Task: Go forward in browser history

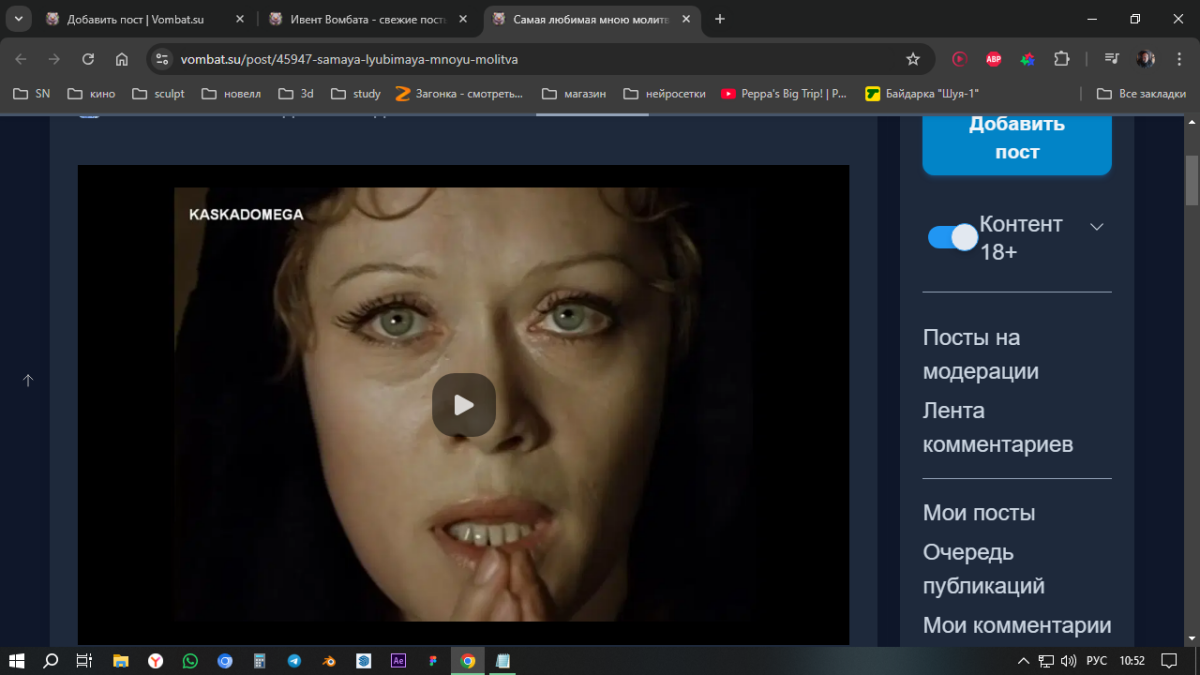Action: pyautogui.click(x=54, y=59)
